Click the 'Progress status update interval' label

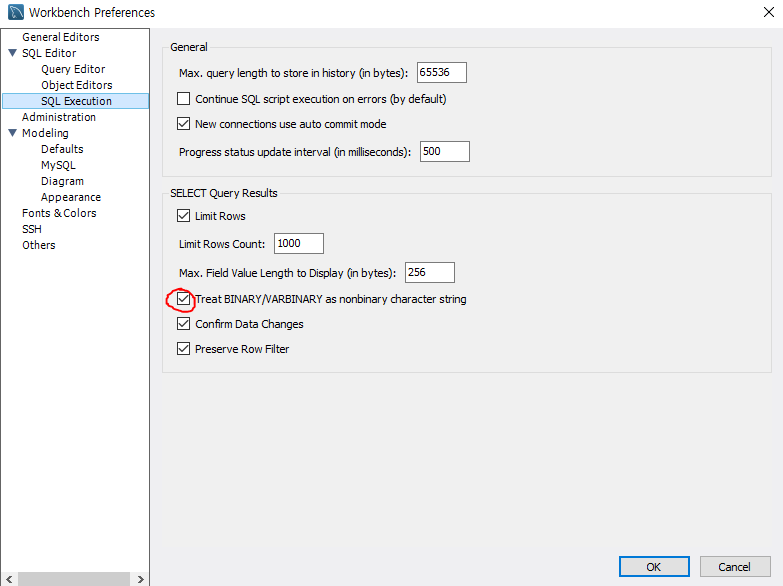point(295,152)
